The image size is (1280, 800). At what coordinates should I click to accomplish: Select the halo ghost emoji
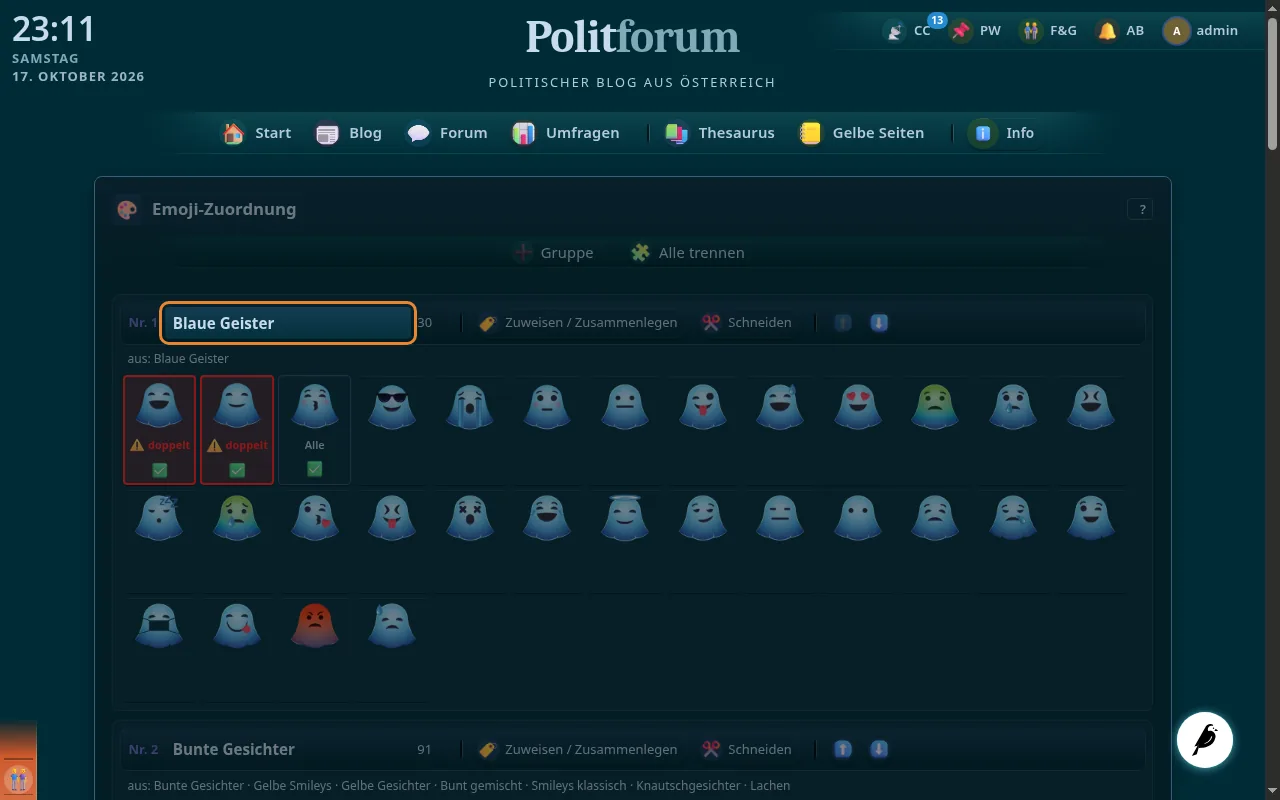(625, 516)
